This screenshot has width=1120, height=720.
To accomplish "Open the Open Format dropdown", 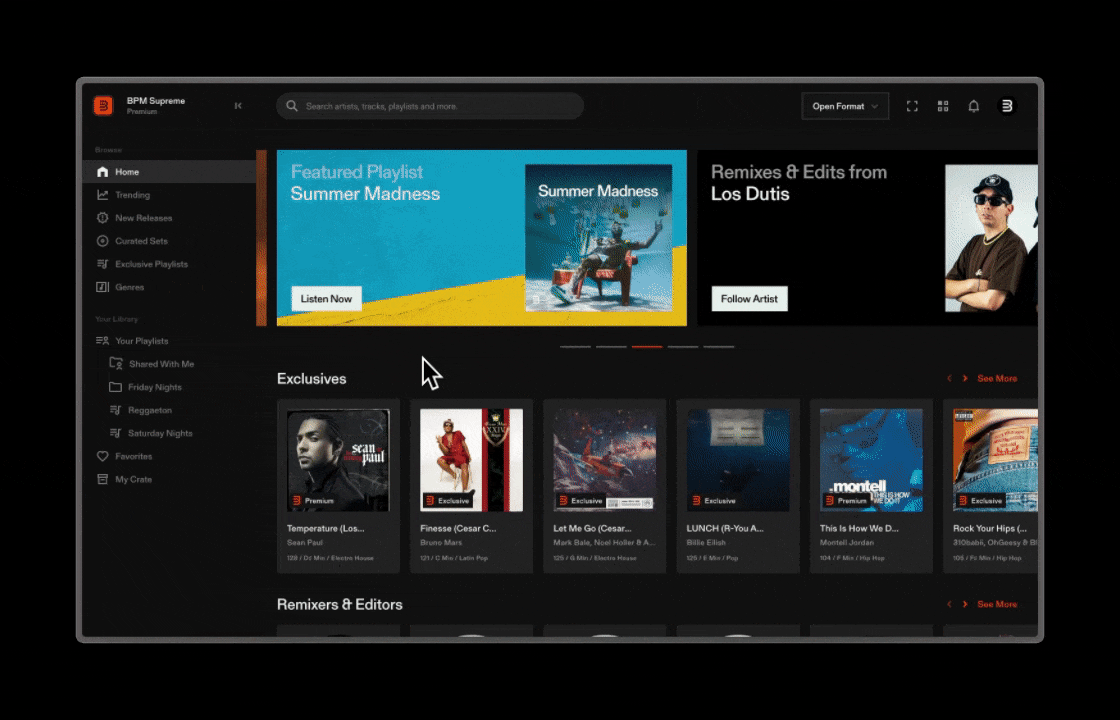I will (x=845, y=106).
